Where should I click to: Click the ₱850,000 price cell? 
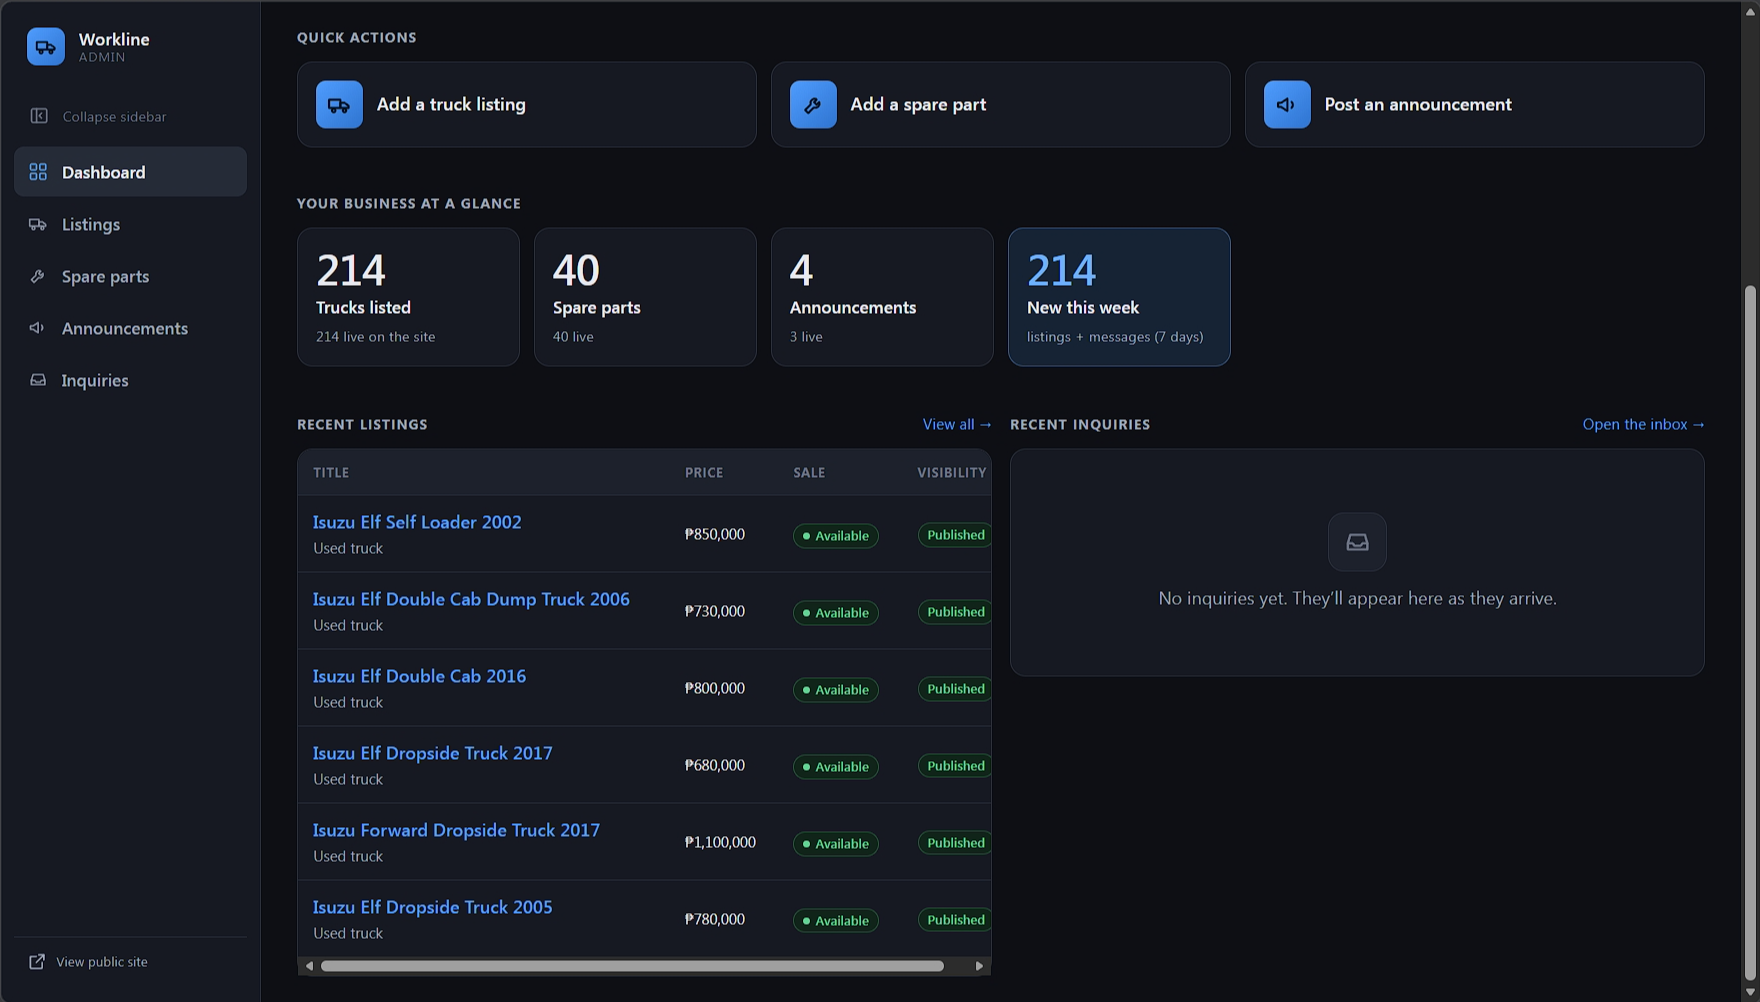tap(715, 535)
